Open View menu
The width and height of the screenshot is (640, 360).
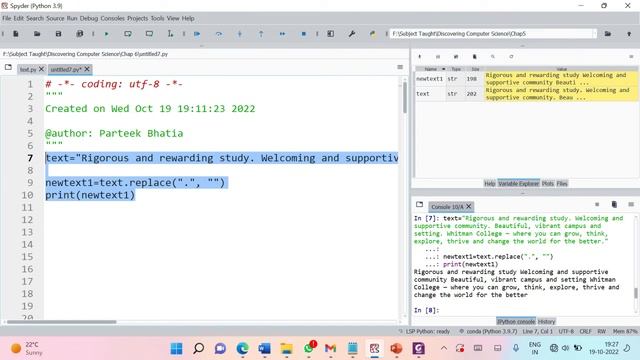[x=173, y=18]
